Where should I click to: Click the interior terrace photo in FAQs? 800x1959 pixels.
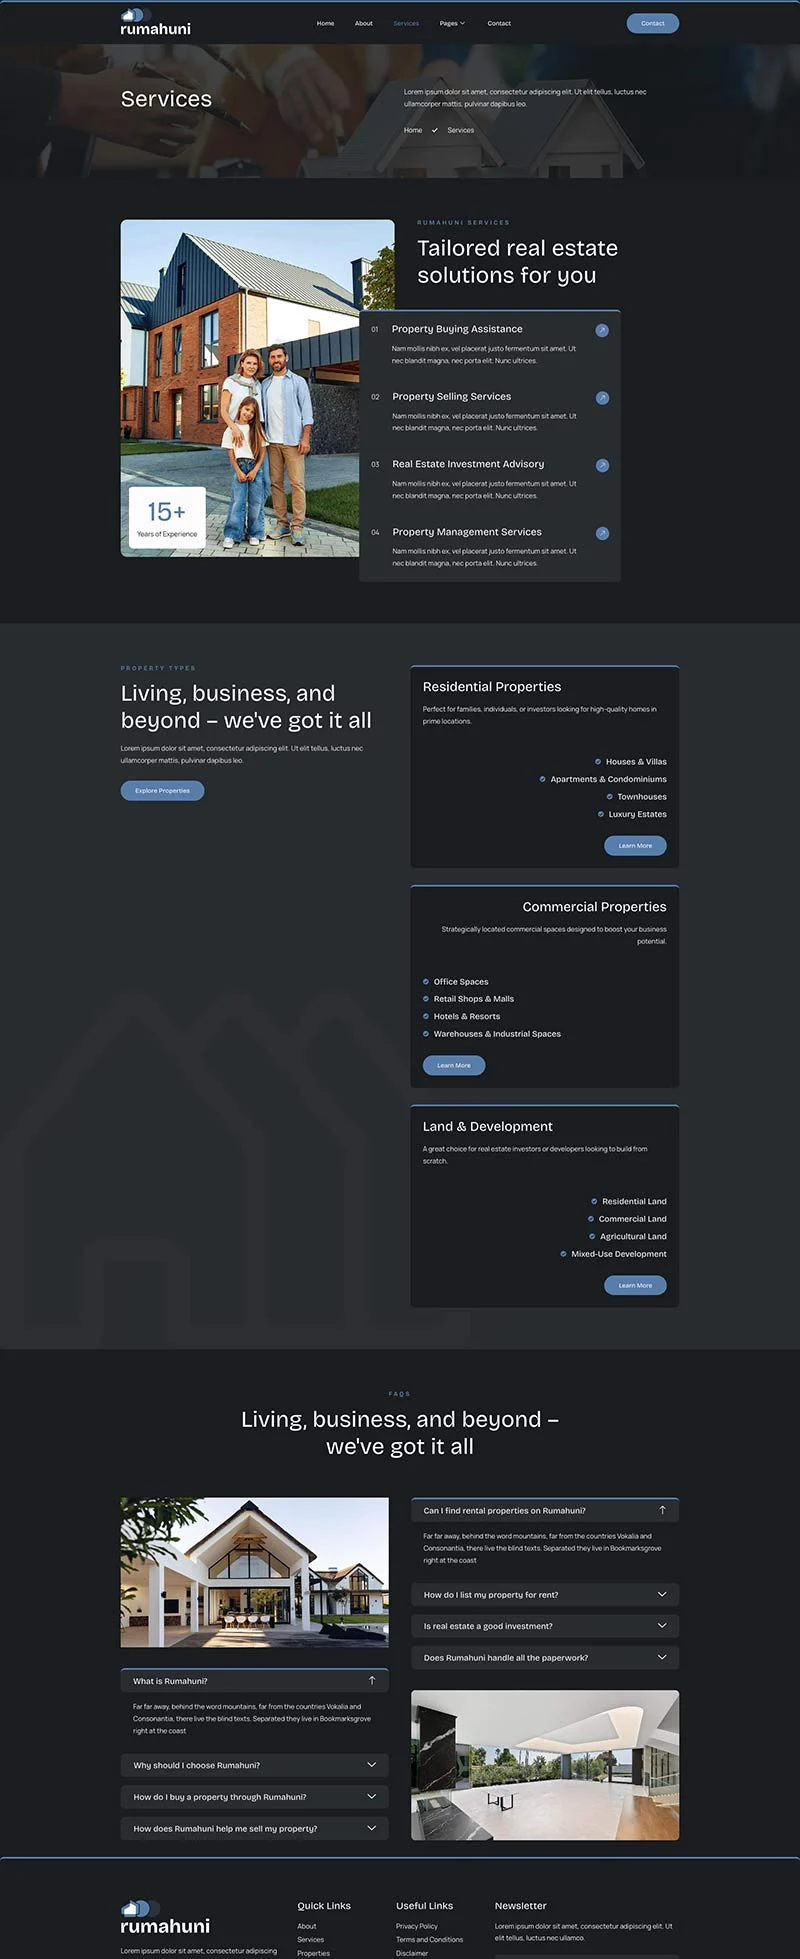coord(545,1765)
